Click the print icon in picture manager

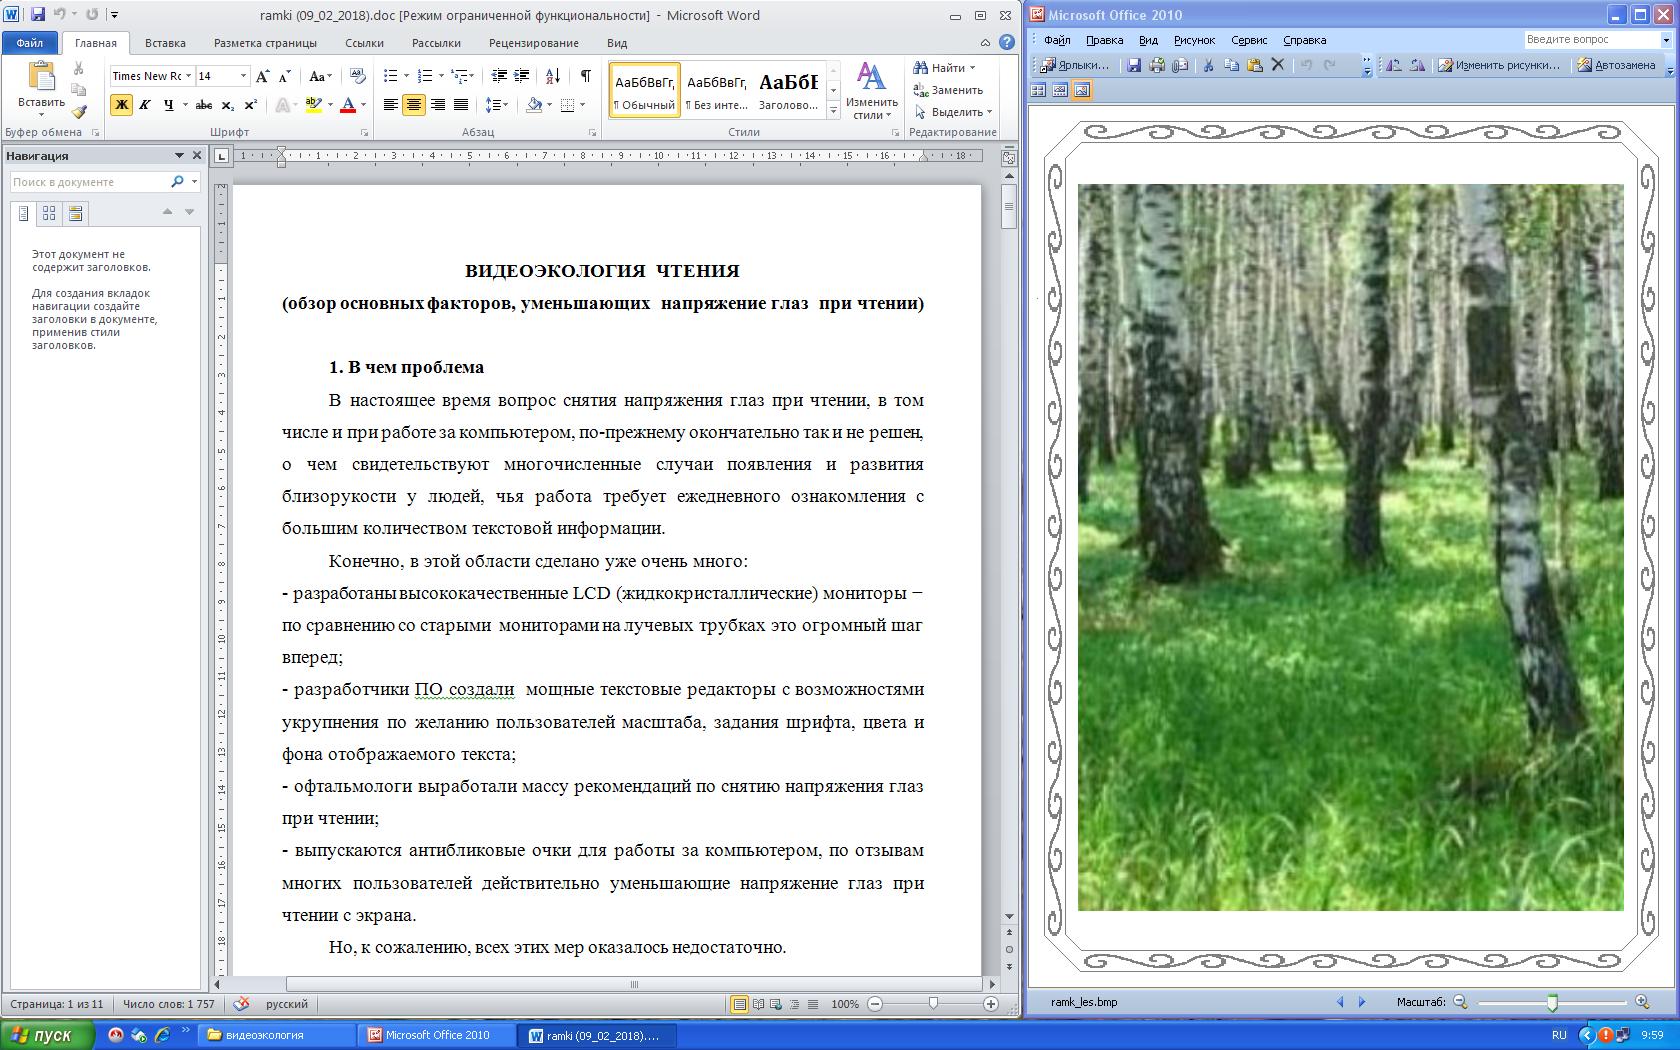[1157, 65]
